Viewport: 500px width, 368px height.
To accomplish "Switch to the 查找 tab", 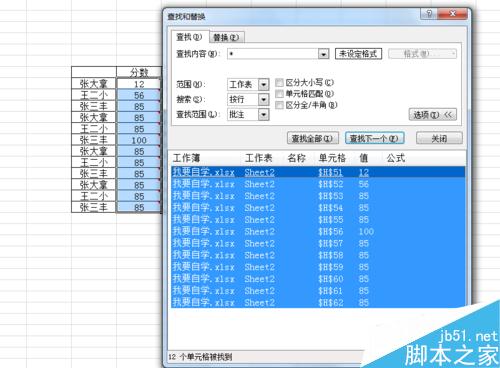I will click(x=190, y=37).
